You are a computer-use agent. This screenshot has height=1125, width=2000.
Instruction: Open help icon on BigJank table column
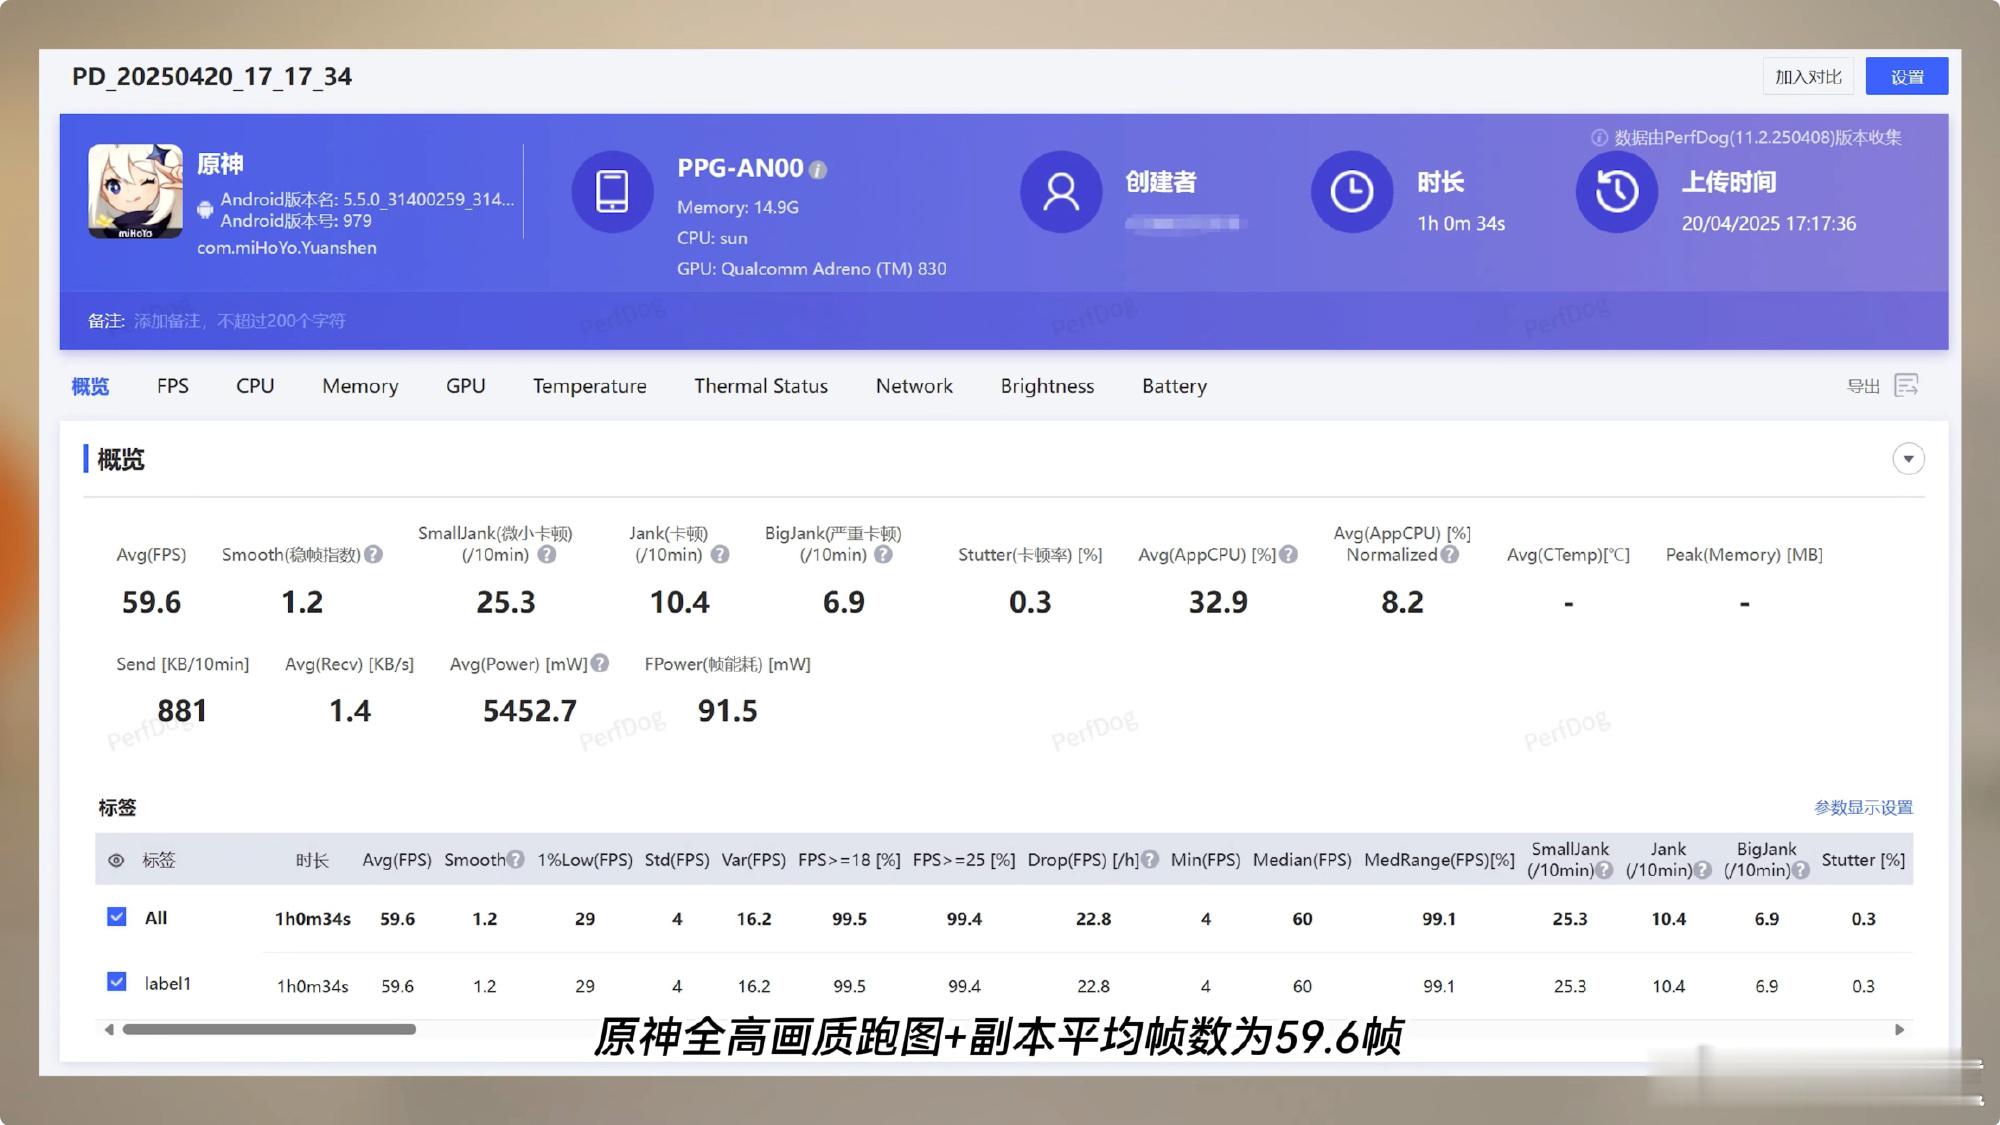1801,870
